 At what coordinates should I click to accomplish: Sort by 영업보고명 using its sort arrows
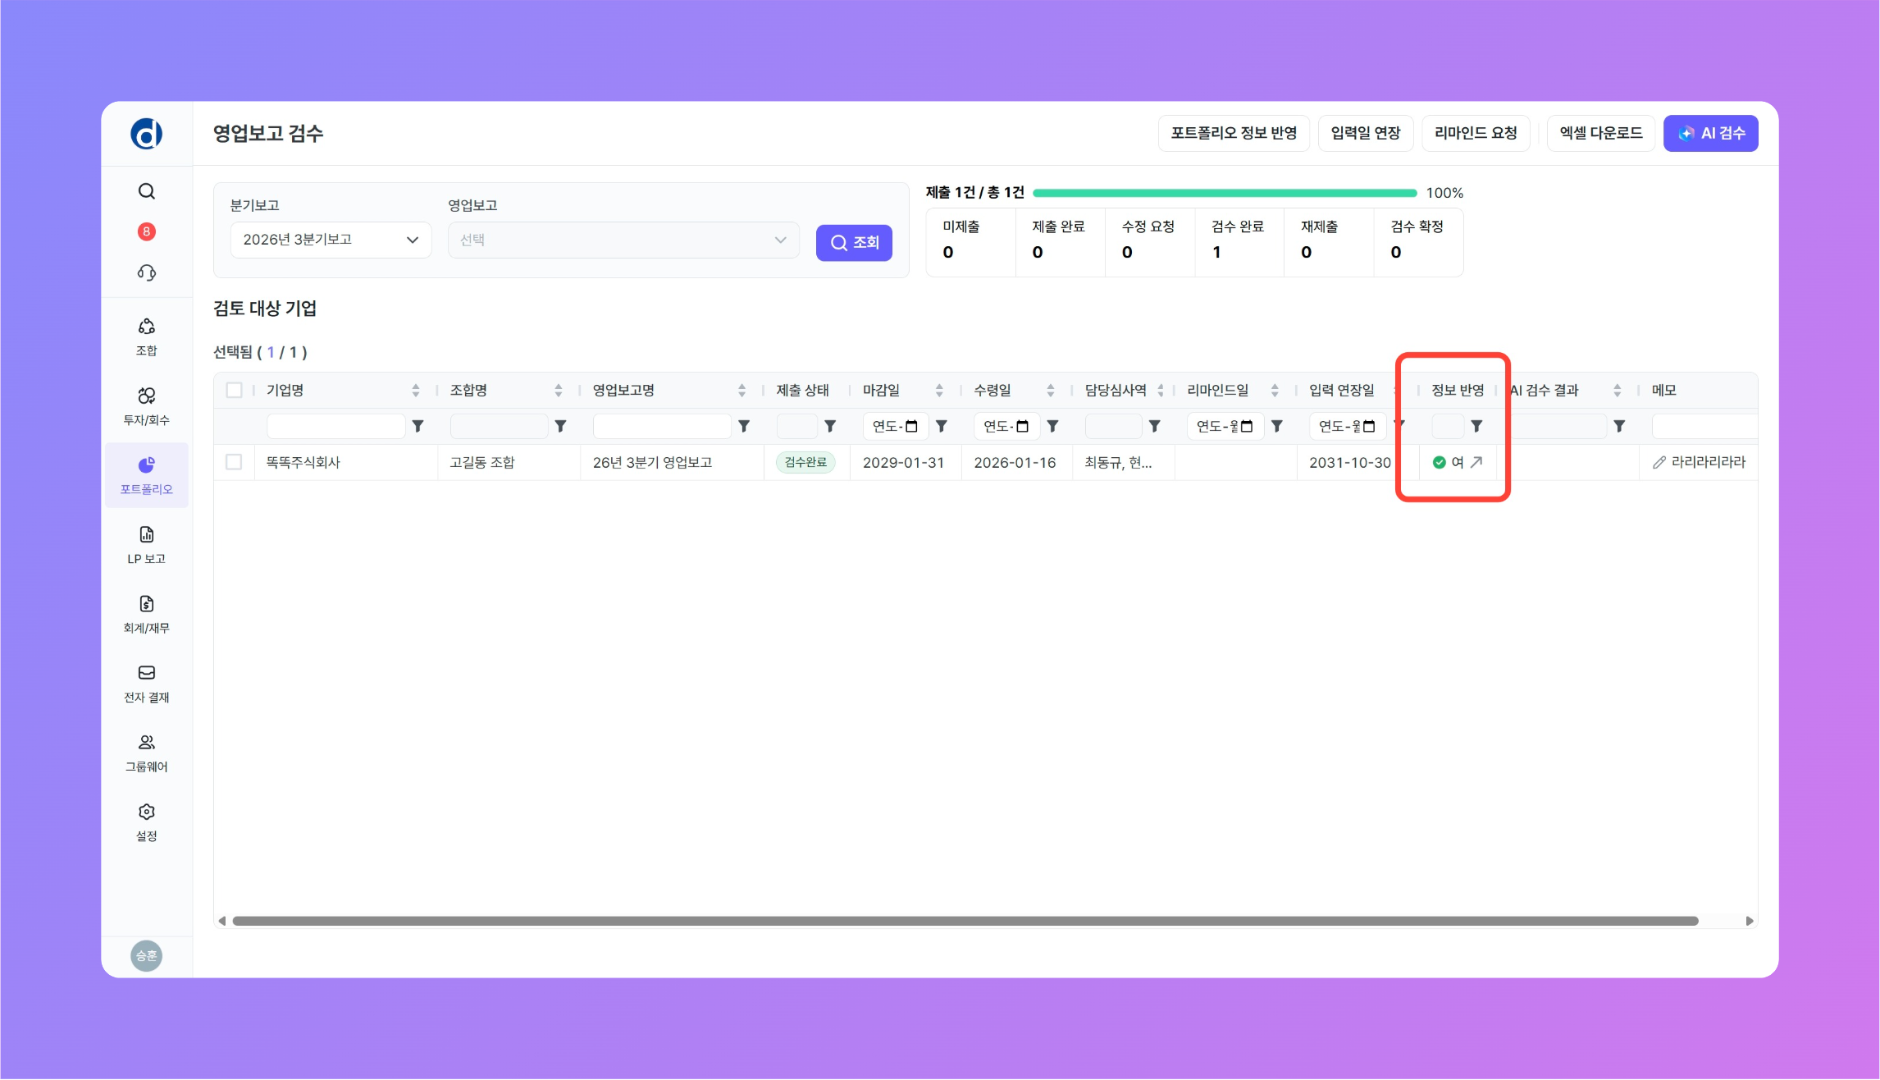click(x=742, y=390)
